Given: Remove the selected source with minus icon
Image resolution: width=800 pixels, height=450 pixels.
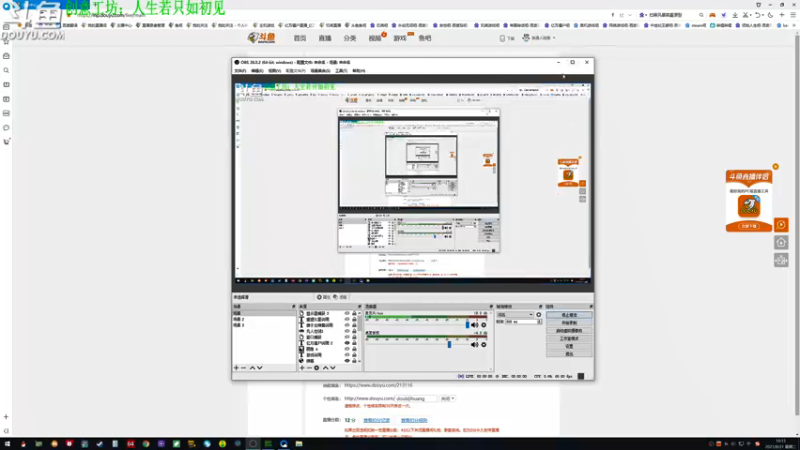Looking at the screenshot, I should pyautogui.click(x=309, y=368).
